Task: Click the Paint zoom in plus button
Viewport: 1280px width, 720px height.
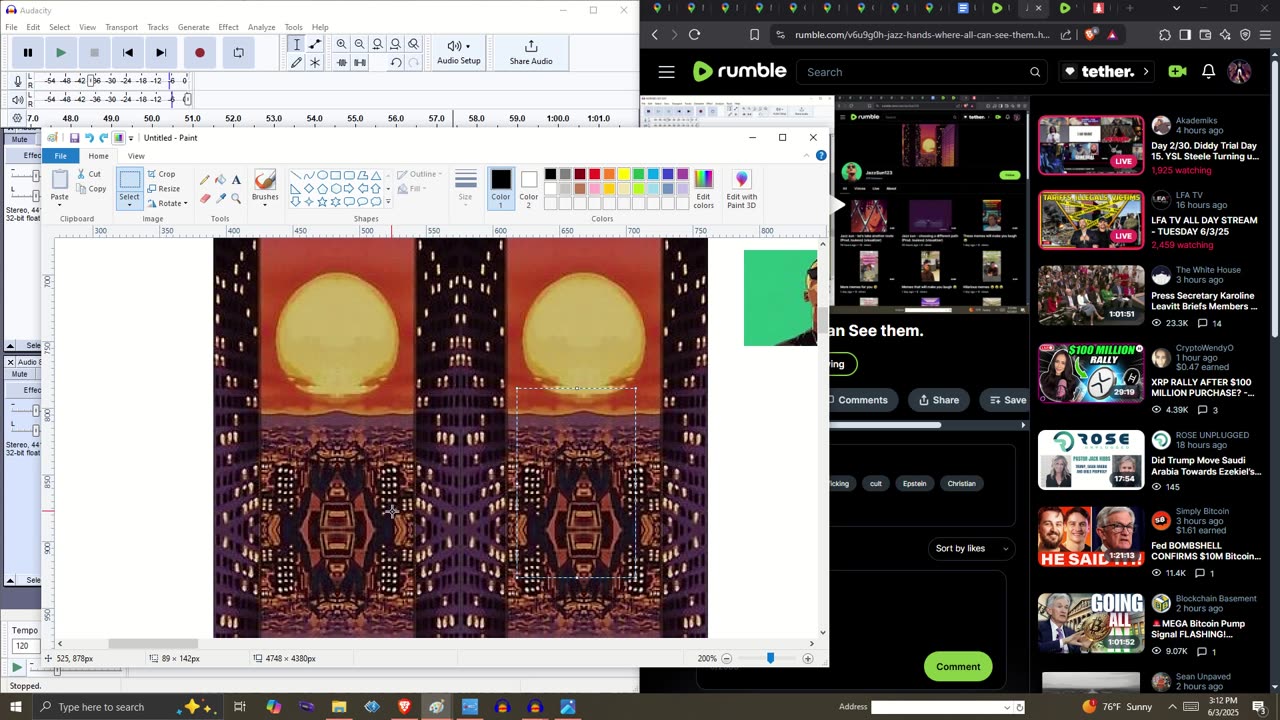Action: point(808,658)
